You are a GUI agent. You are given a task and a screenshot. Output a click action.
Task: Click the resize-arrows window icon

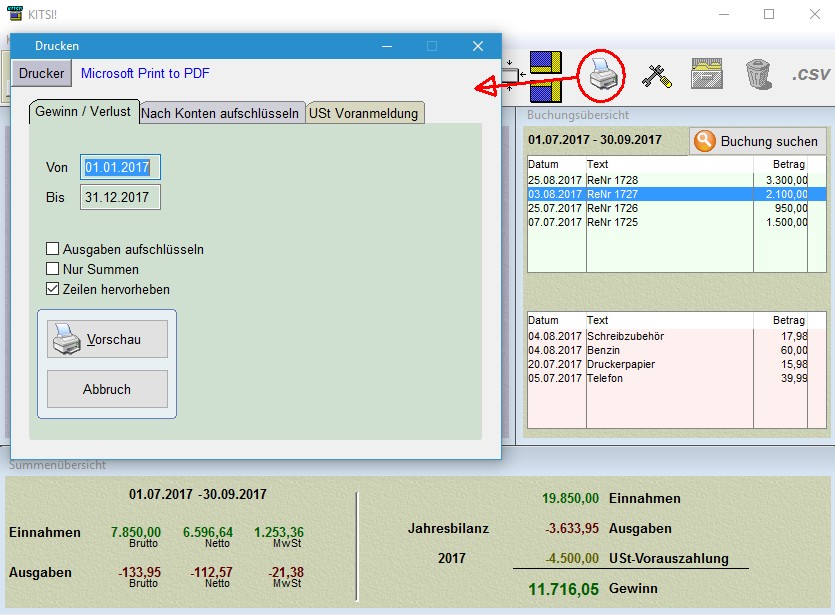pyautogui.click(x=511, y=76)
